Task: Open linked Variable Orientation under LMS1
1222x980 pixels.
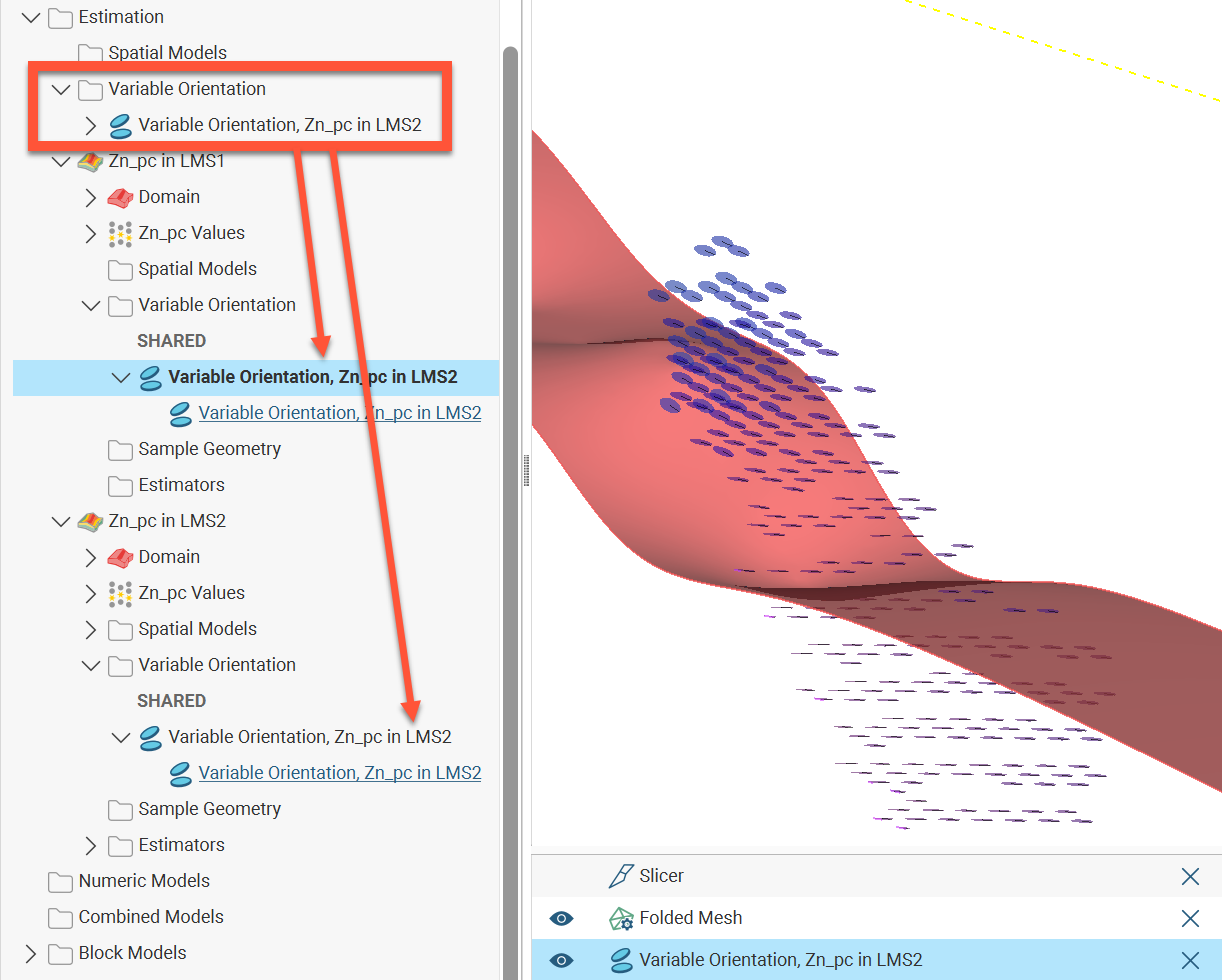Action: tap(339, 413)
